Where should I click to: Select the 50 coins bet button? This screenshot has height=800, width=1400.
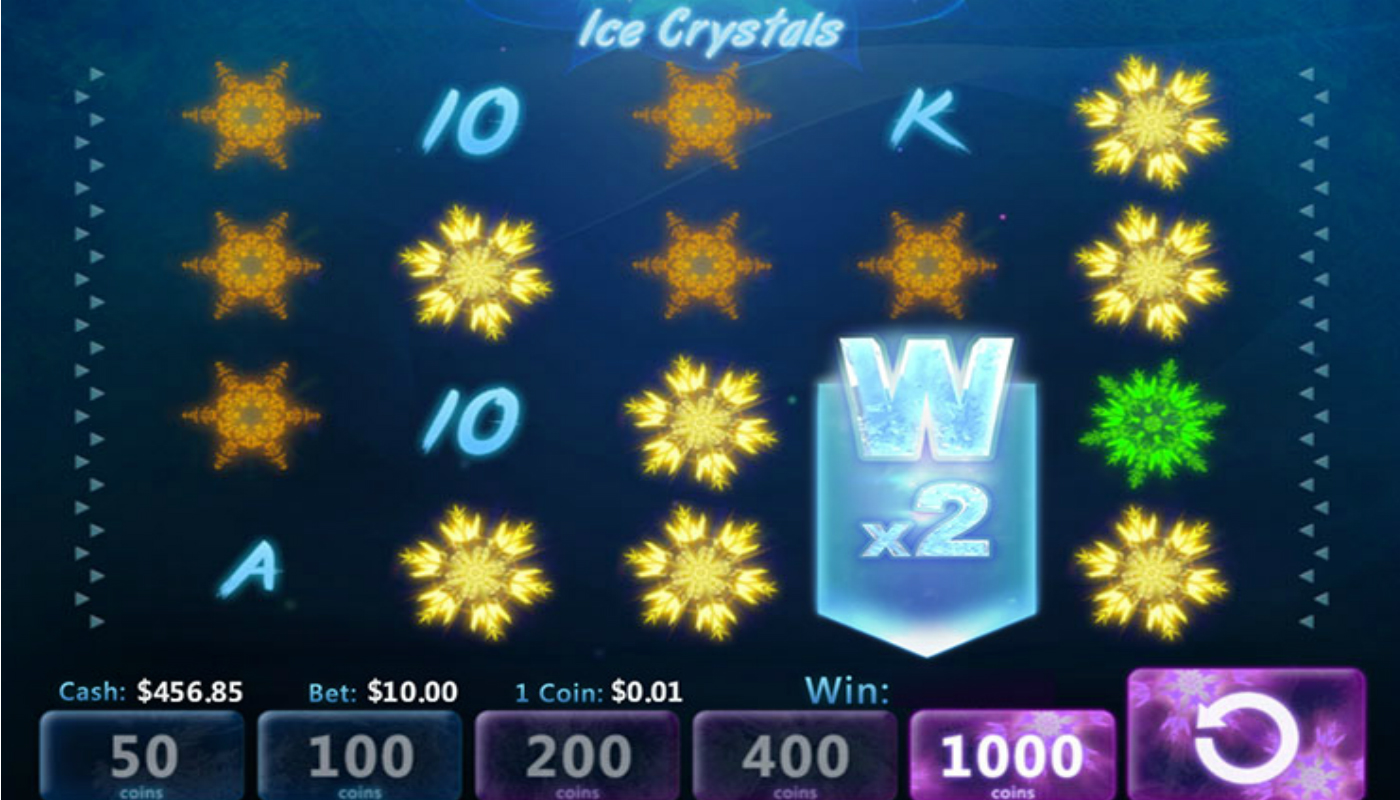pyautogui.click(x=142, y=756)
